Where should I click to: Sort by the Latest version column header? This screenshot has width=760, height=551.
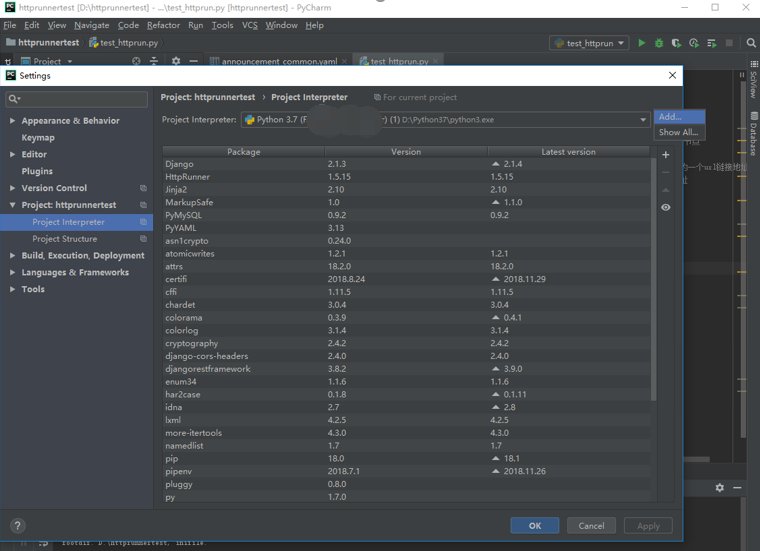click(568, 152)
